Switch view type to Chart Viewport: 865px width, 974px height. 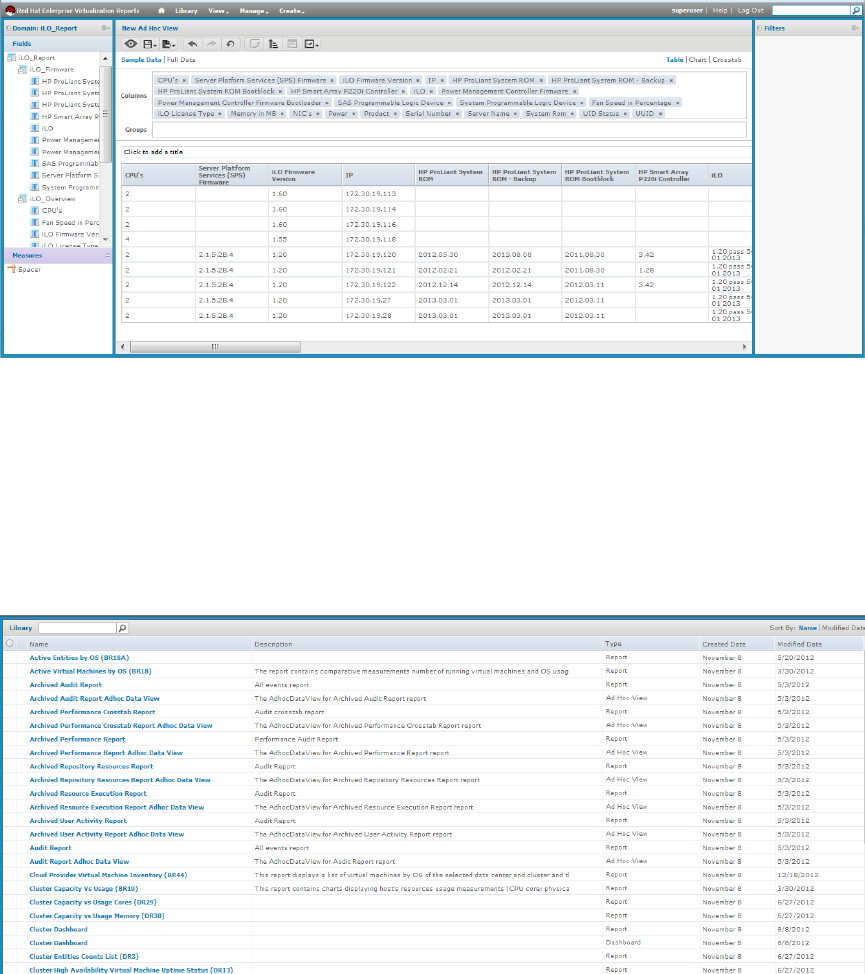point(698,60)
